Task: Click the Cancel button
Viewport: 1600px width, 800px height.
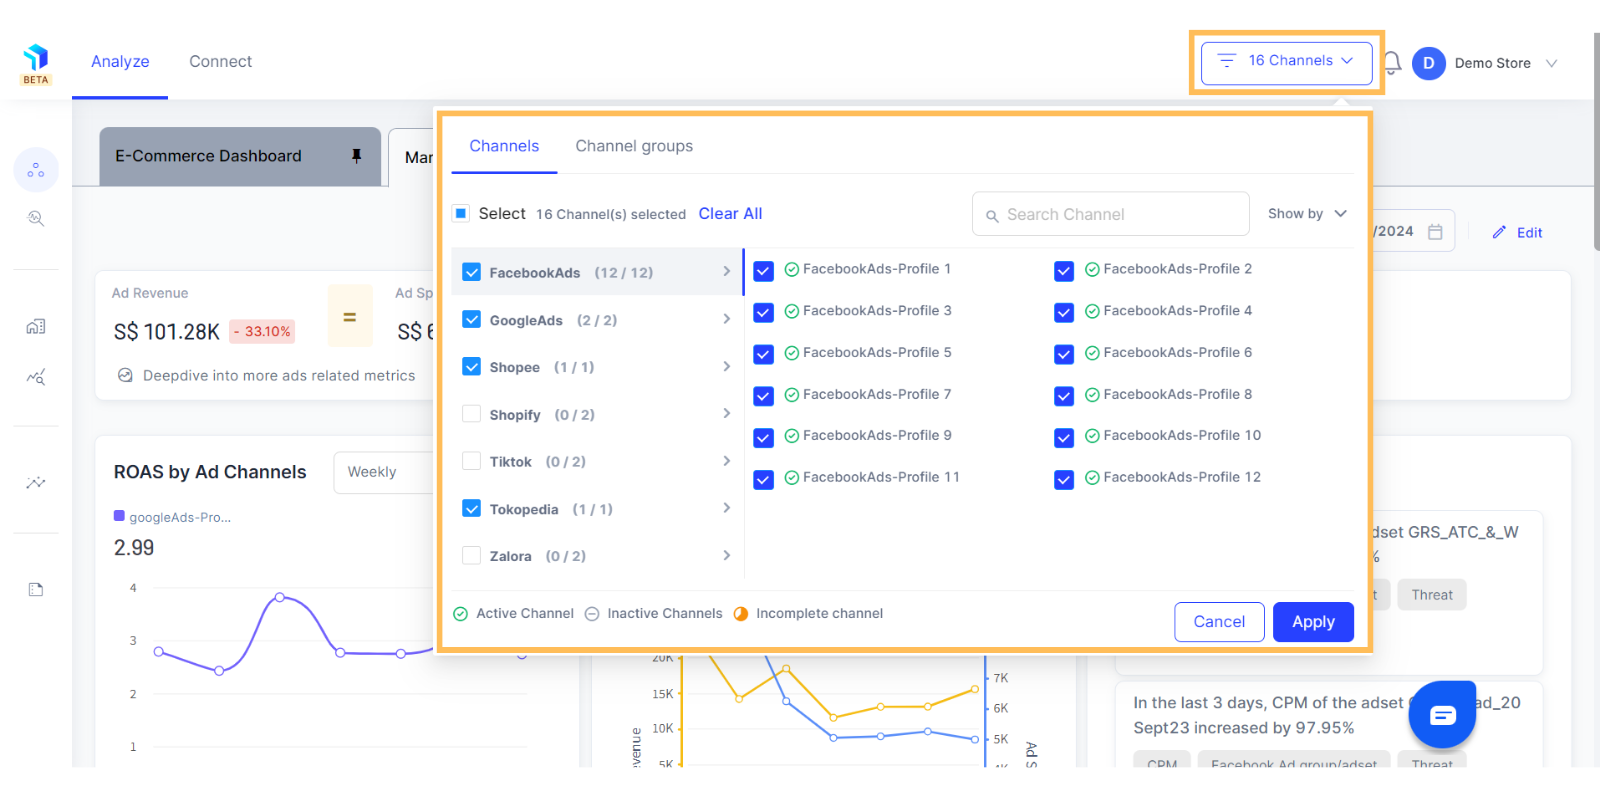Action: click(1219, 622)
